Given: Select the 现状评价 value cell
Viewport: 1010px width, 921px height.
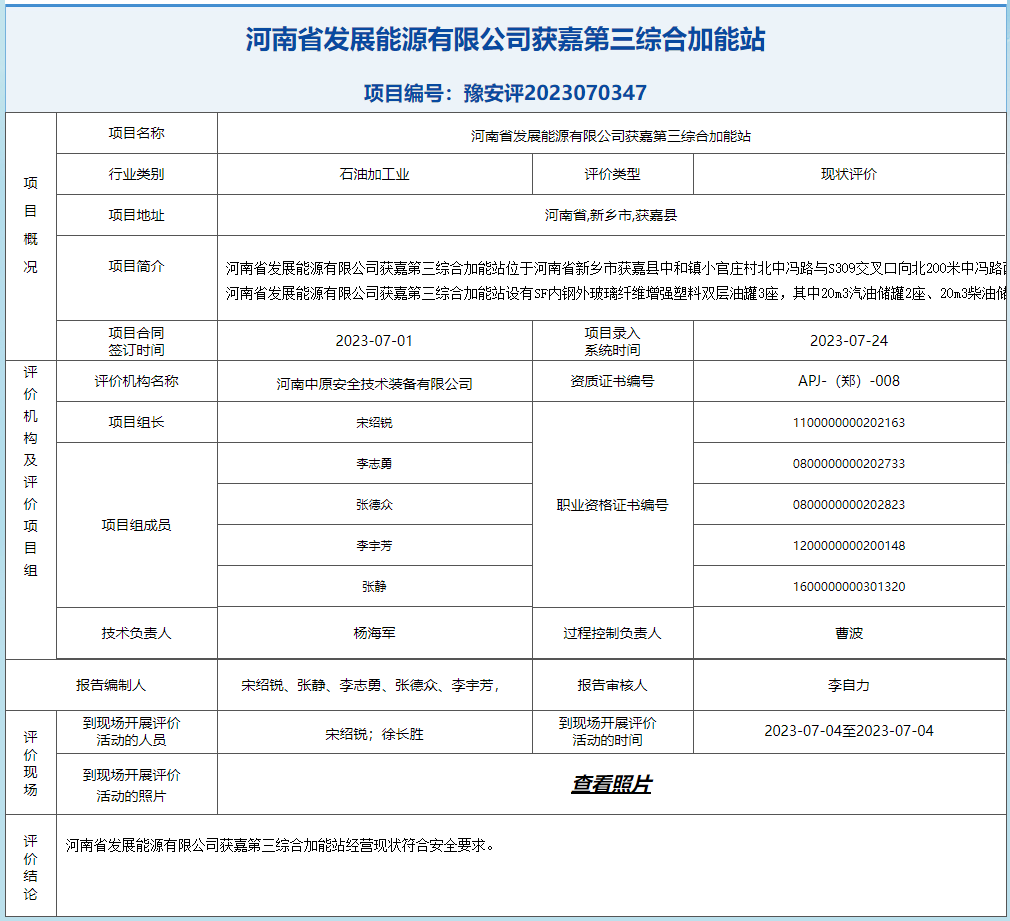Looking at the screenshot, I should [849, 175].
